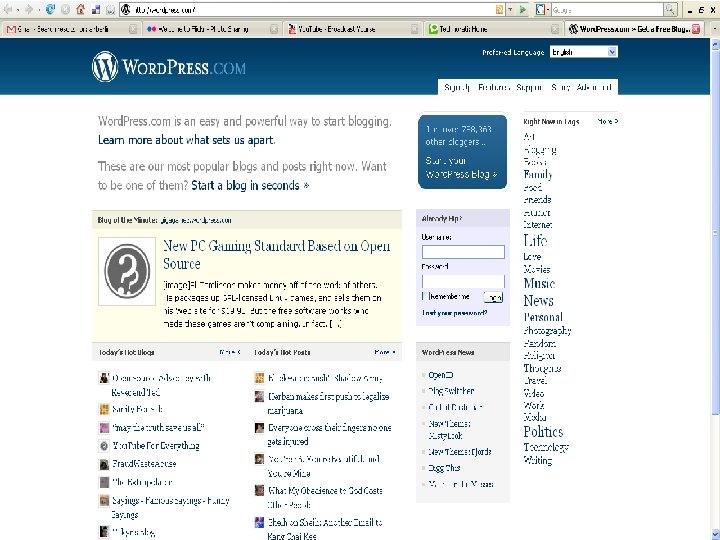
Task: Click More next to Today's Hot Blogs
Action: coord(230,352)
